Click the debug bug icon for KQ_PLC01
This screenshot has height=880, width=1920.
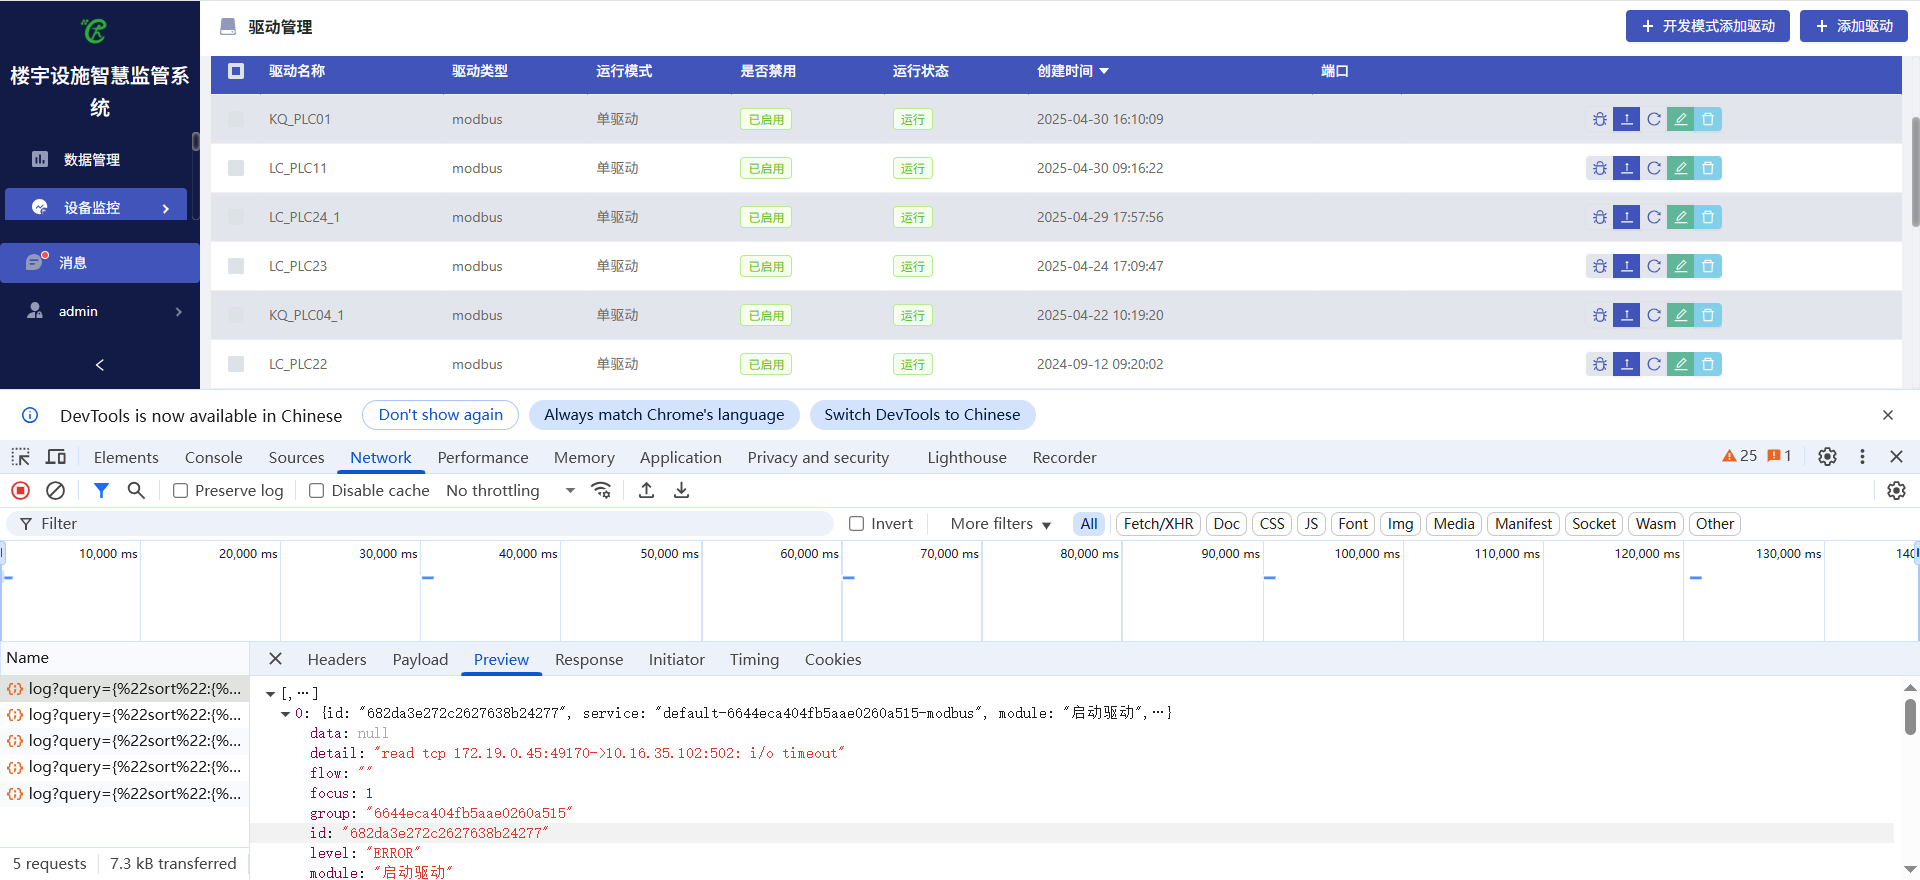[1599, 119]
